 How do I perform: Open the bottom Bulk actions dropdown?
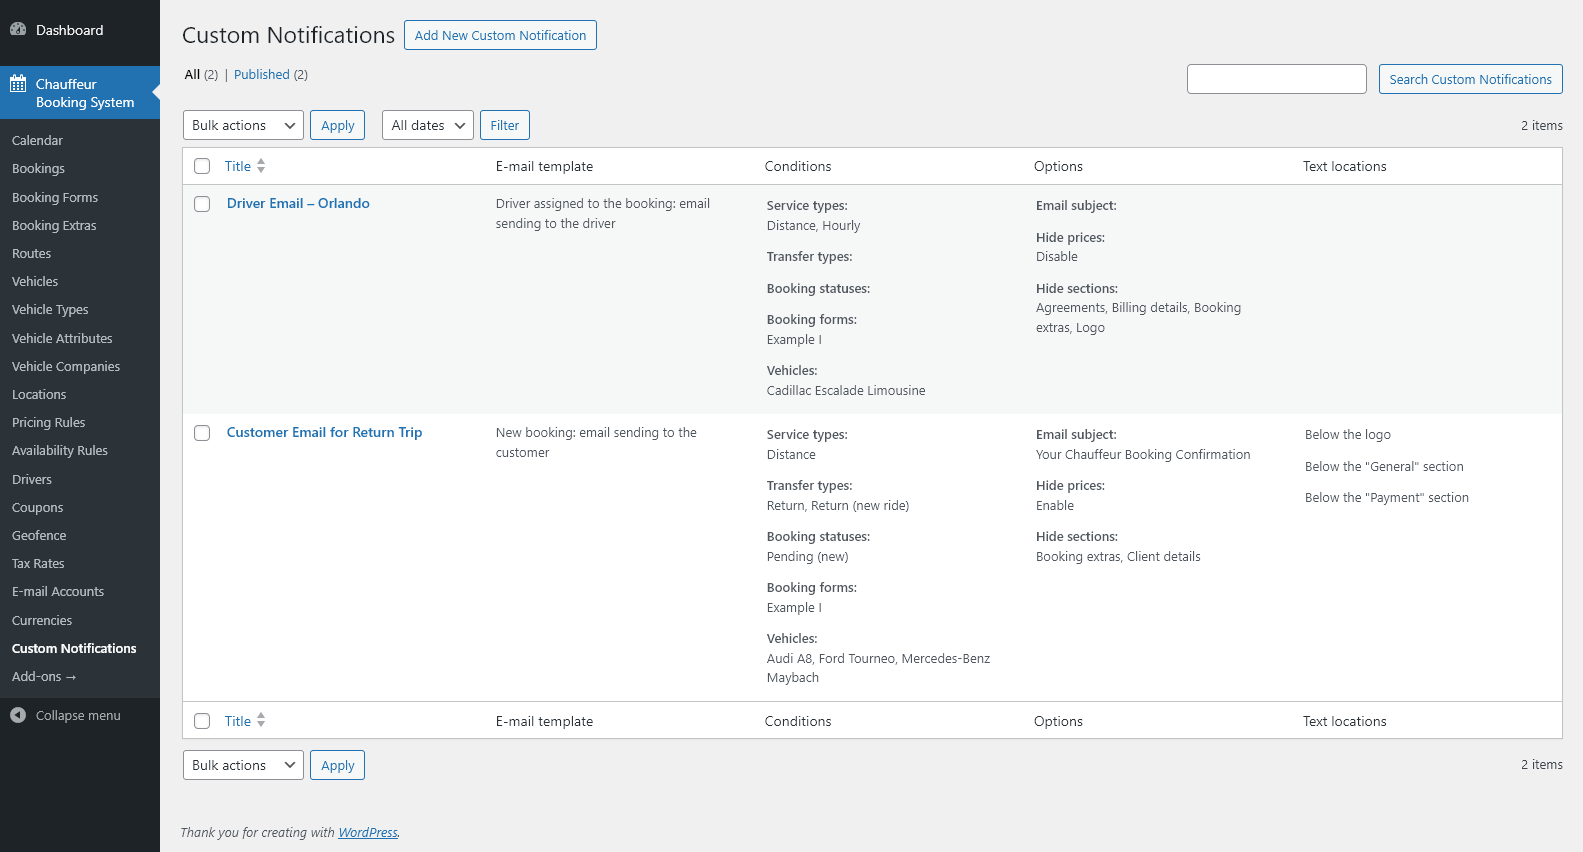coord(243,765)
